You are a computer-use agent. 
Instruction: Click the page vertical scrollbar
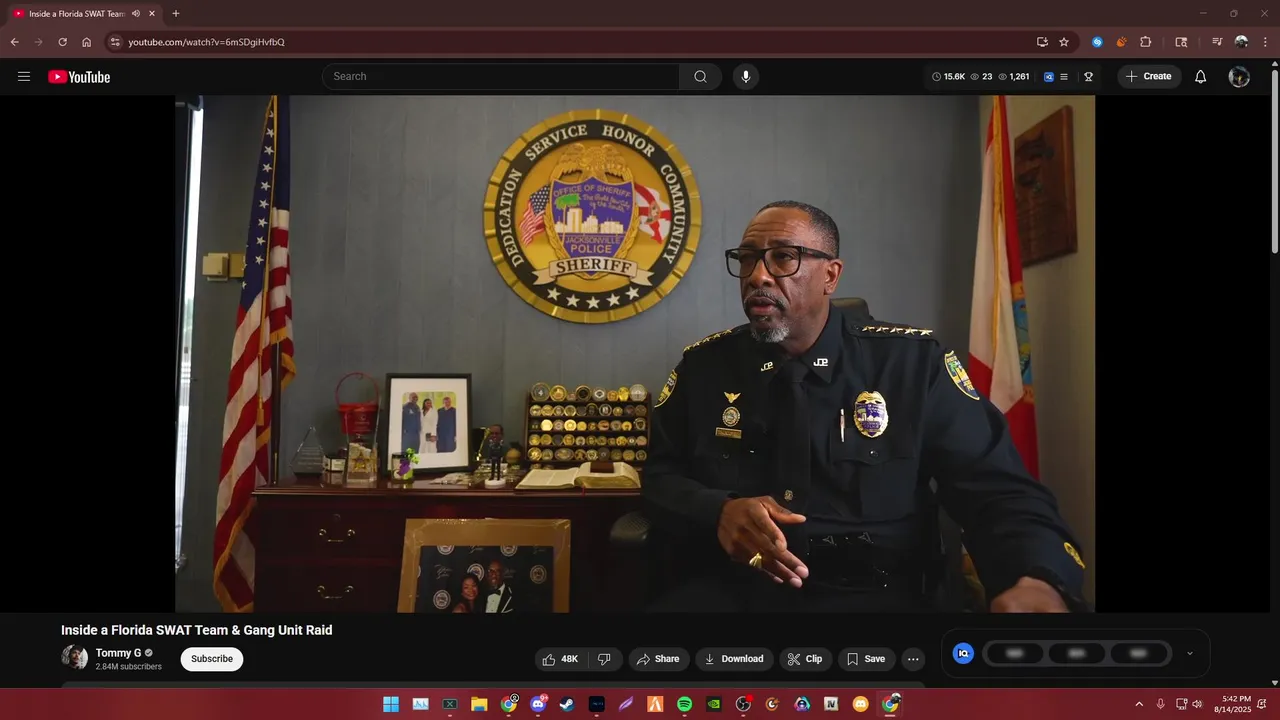pyautogui.click(x=1274, y=160)
